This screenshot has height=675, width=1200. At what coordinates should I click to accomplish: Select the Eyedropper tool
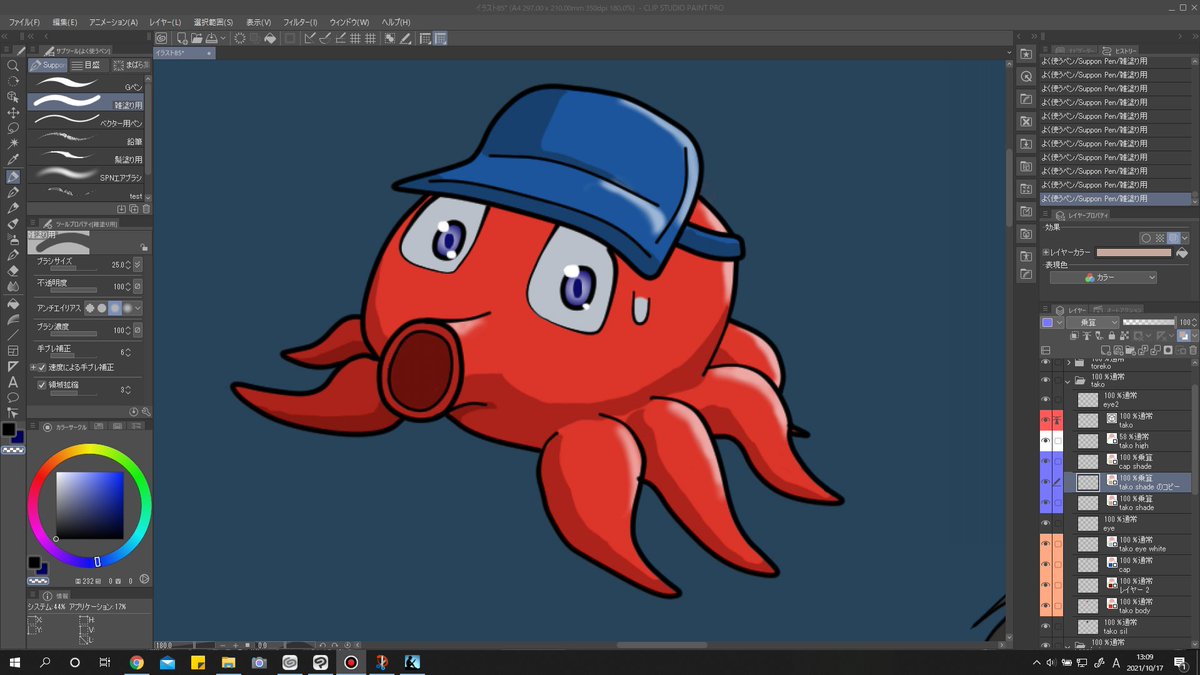pyautogui.click(x=13, y=160)
